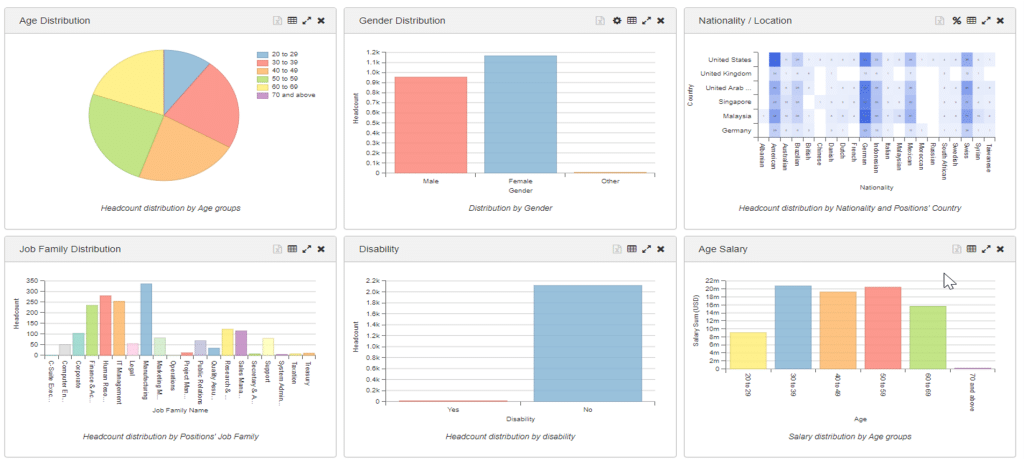
Task: Click the 'Age Distribution' panel title
Action: click(55, 21)
